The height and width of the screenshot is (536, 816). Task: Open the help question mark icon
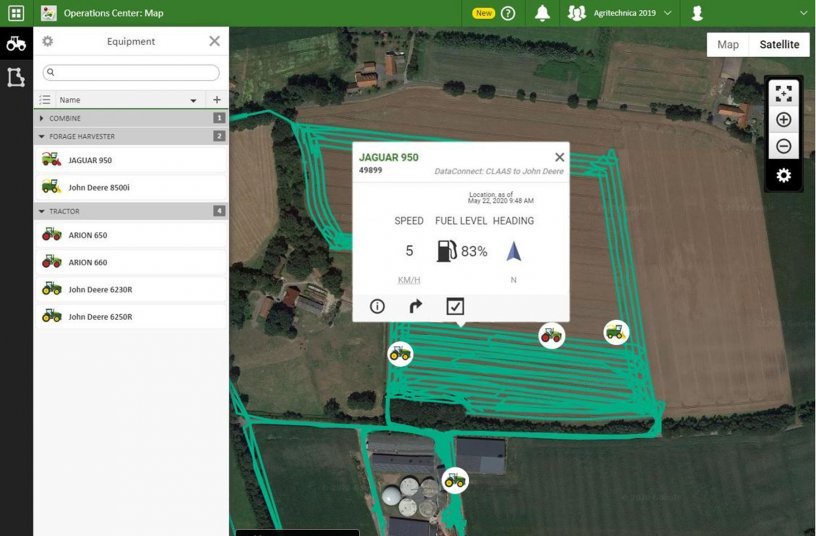coord(508,14)
